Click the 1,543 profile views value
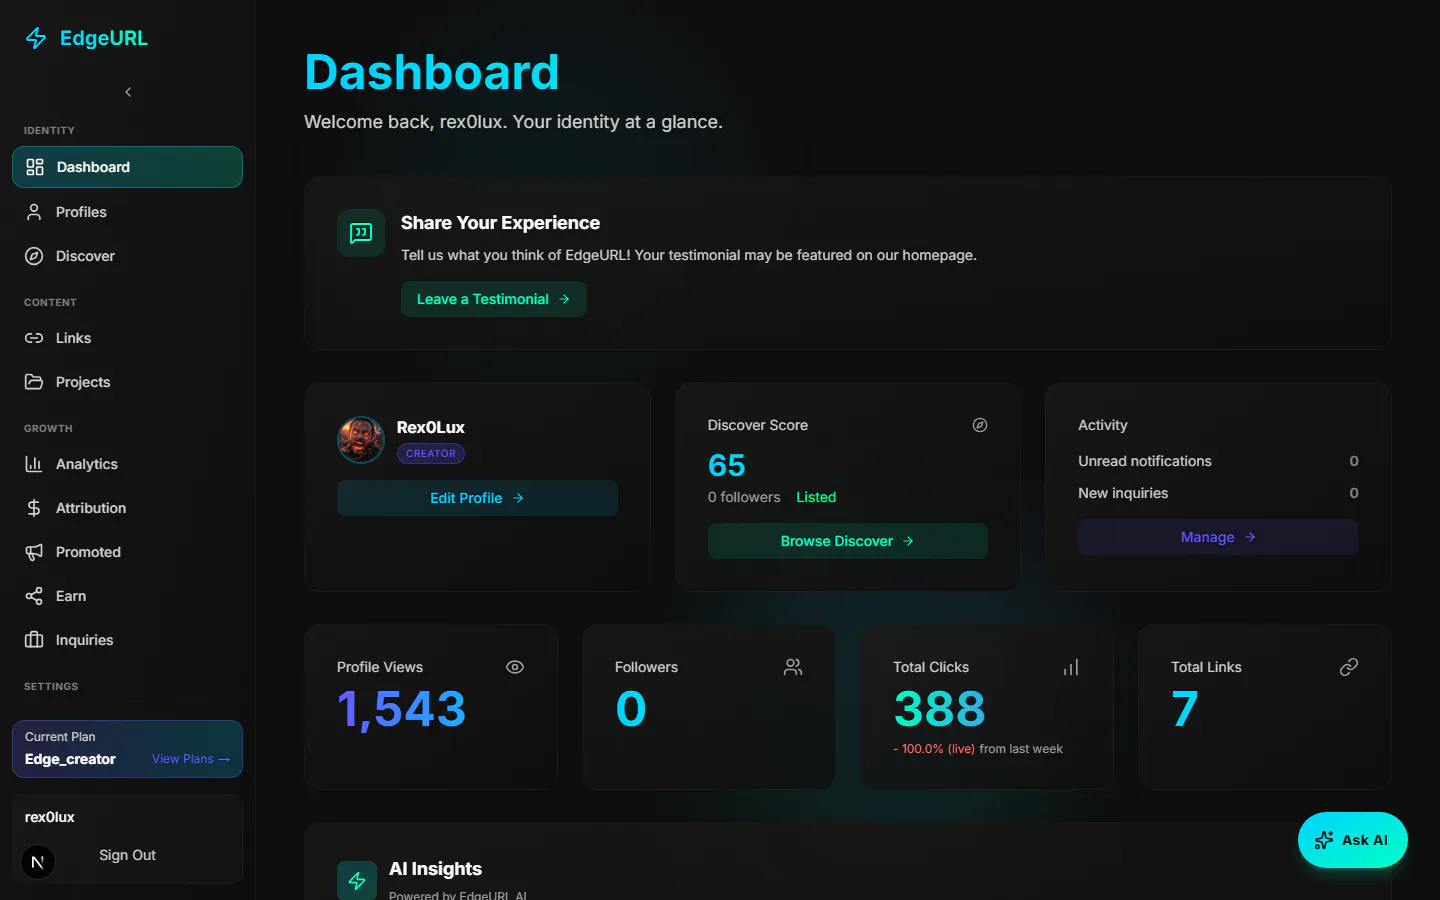The width and height of the screenshot is (1440, 900). (402, 709)
